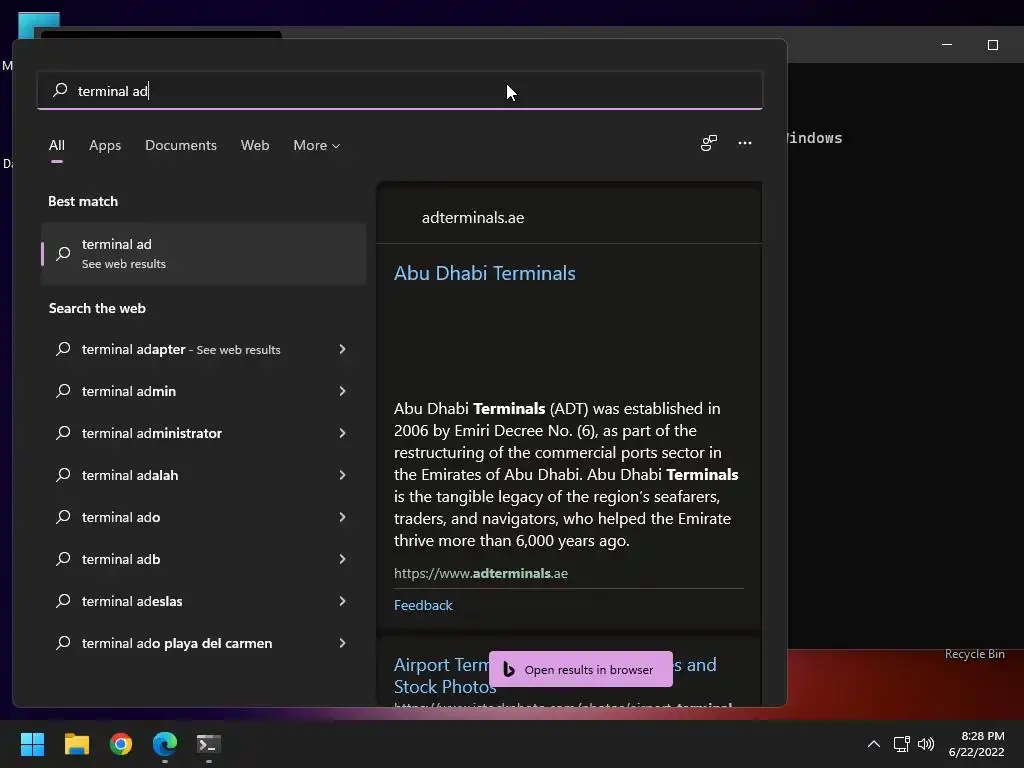Click the network status tray icon

point(902,744)
